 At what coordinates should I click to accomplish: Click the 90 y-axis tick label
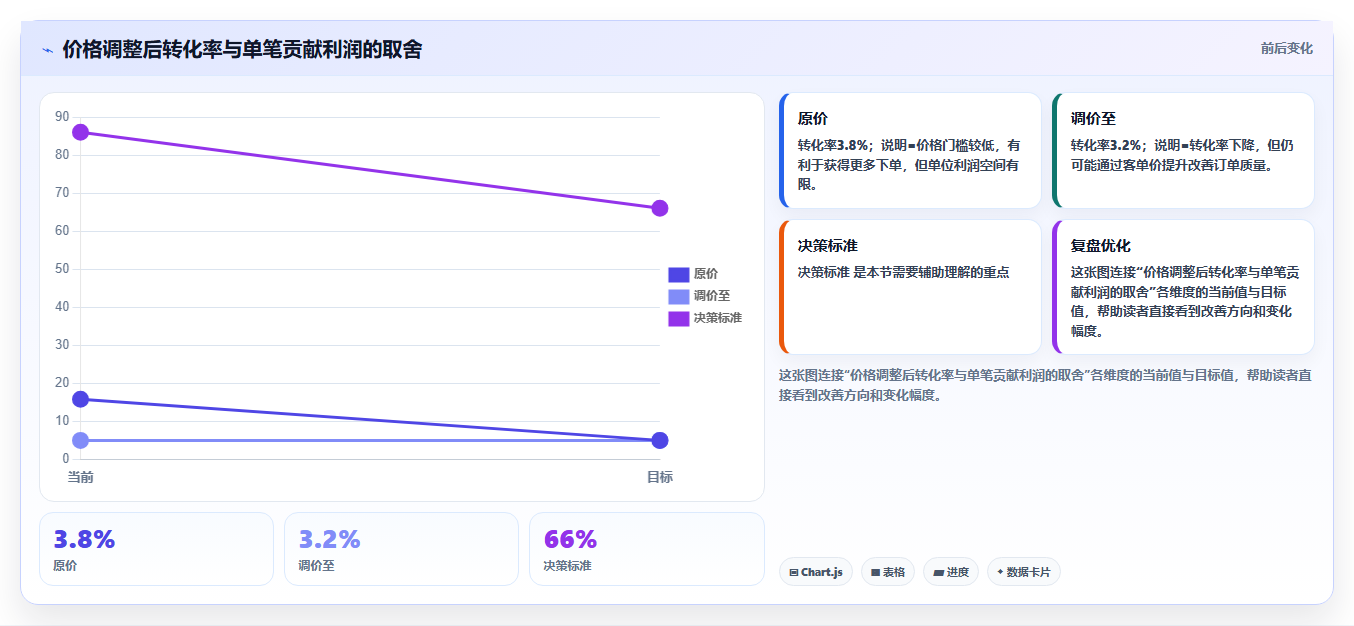(62, 117)
